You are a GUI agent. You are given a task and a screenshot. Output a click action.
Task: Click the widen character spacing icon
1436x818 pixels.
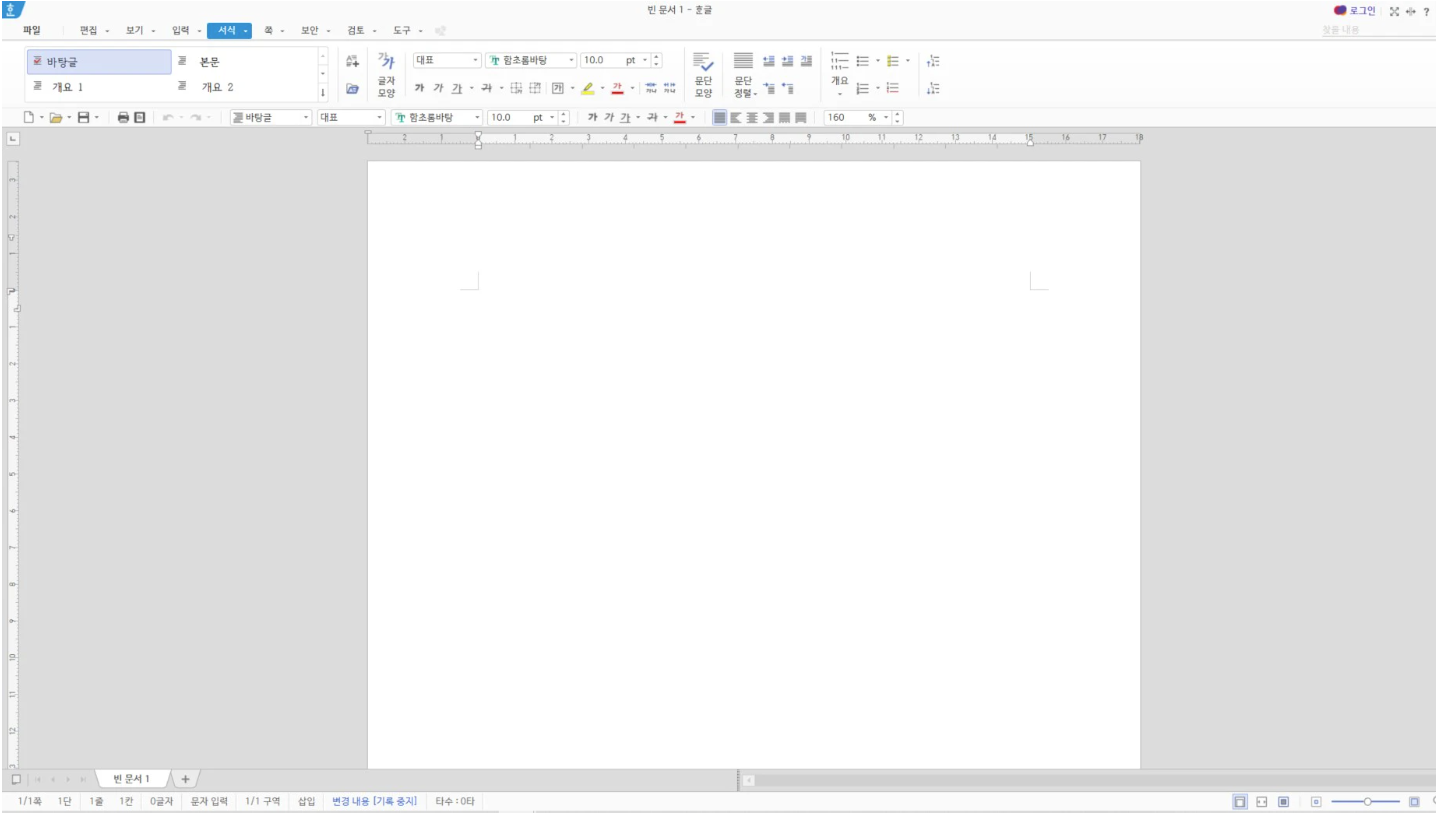coord(670,88)
